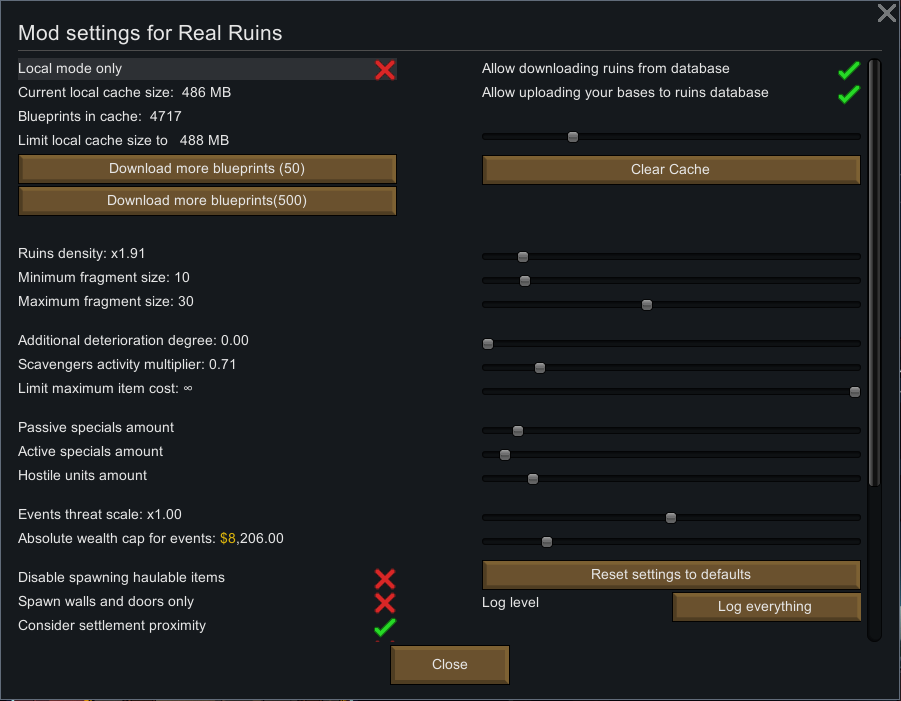Click the Maximum fragment size slider handle

coord(647,305)
